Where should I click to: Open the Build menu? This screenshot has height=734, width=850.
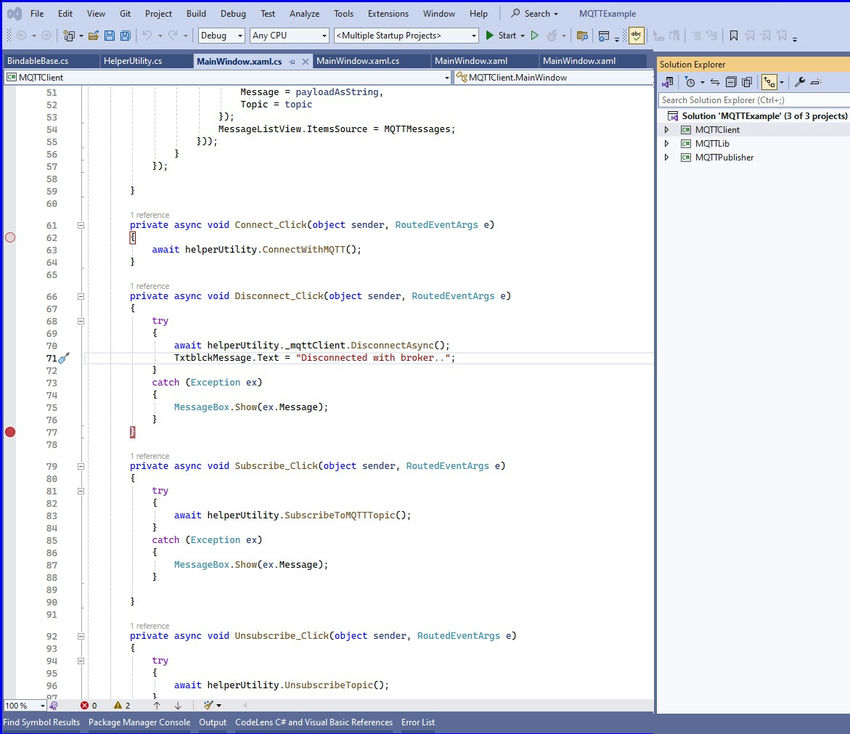pos(196,14)
